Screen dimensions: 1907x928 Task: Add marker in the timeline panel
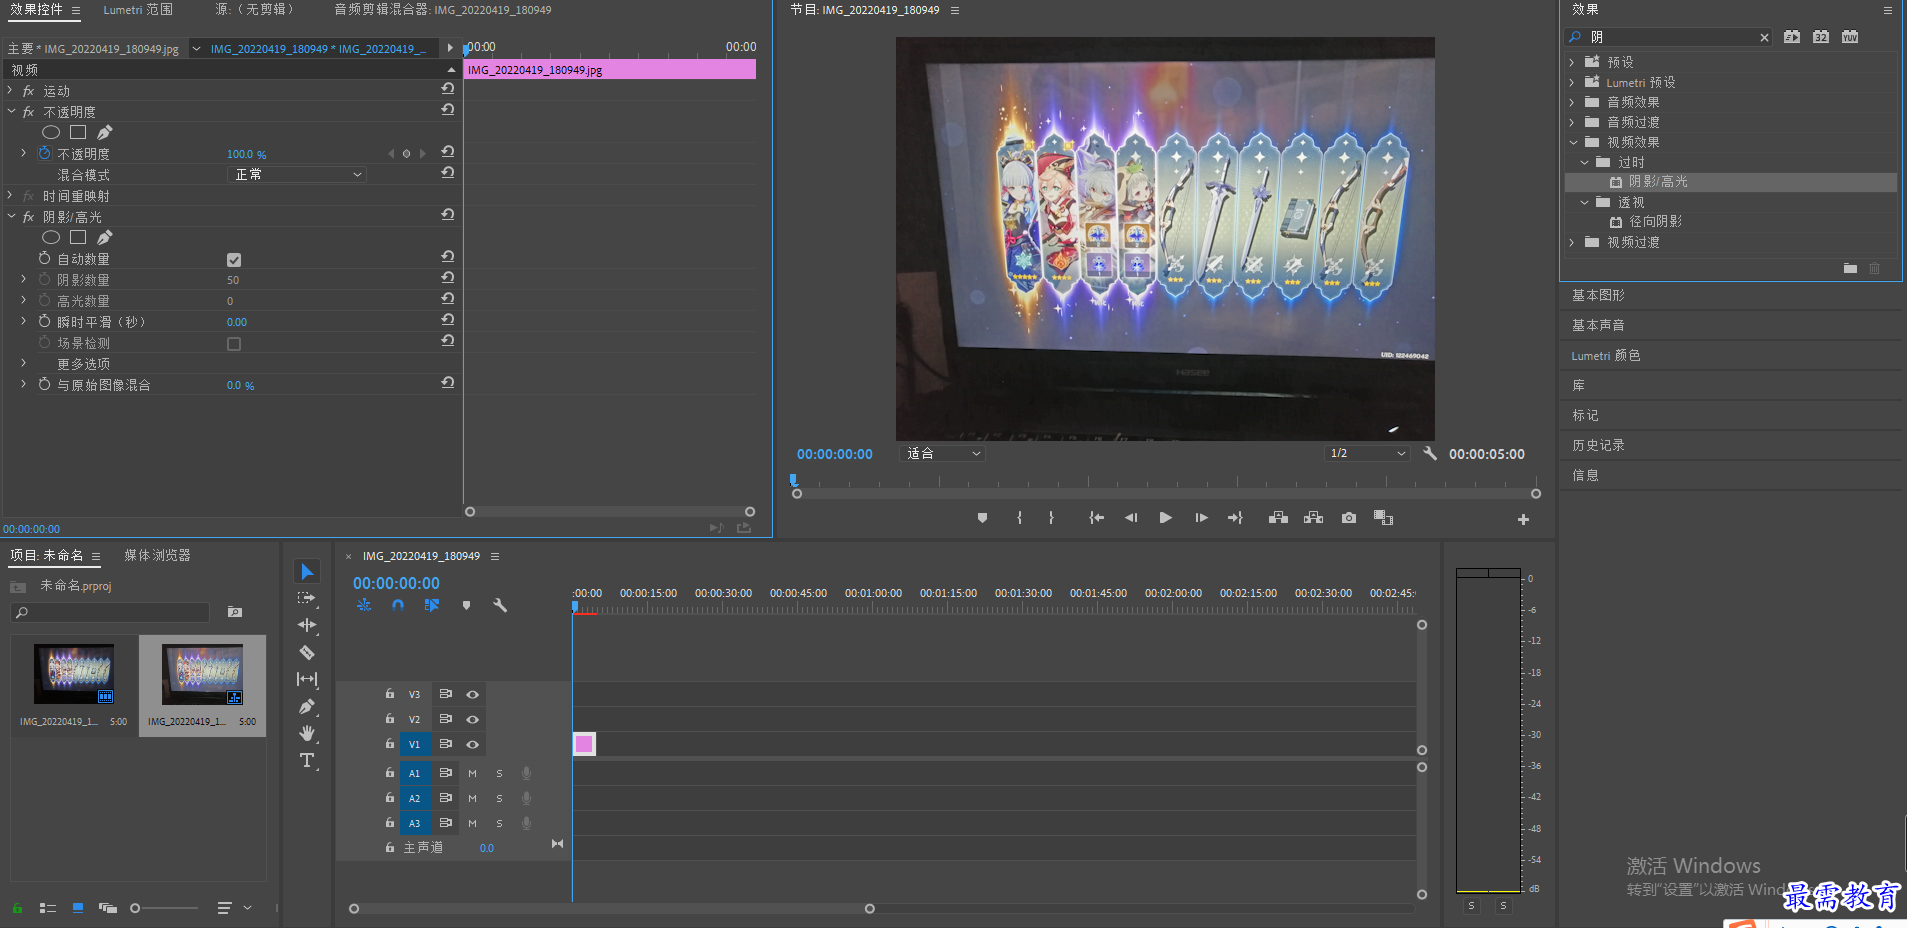466,605
